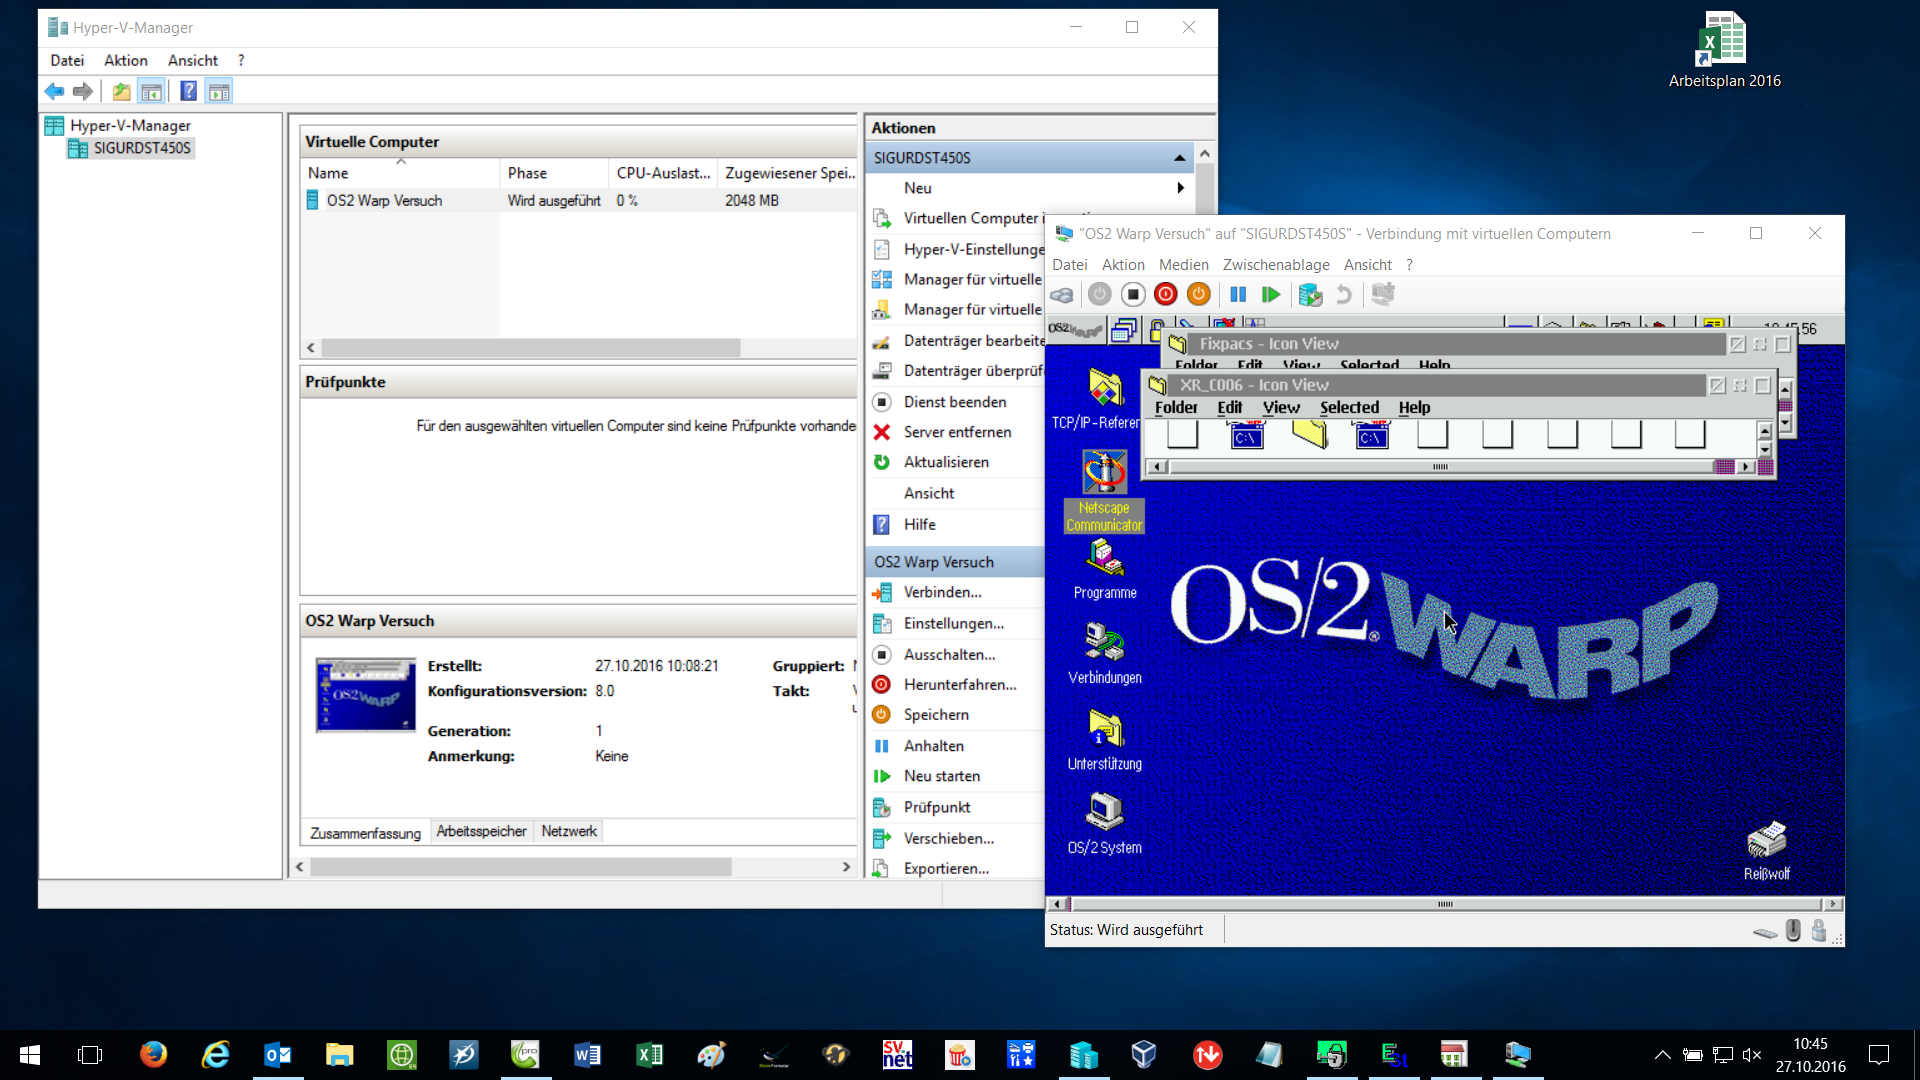Switch to the Zusammenfassung tab
The height and width of the screenshot is (1080, 1920).
(x=365, y=832)
